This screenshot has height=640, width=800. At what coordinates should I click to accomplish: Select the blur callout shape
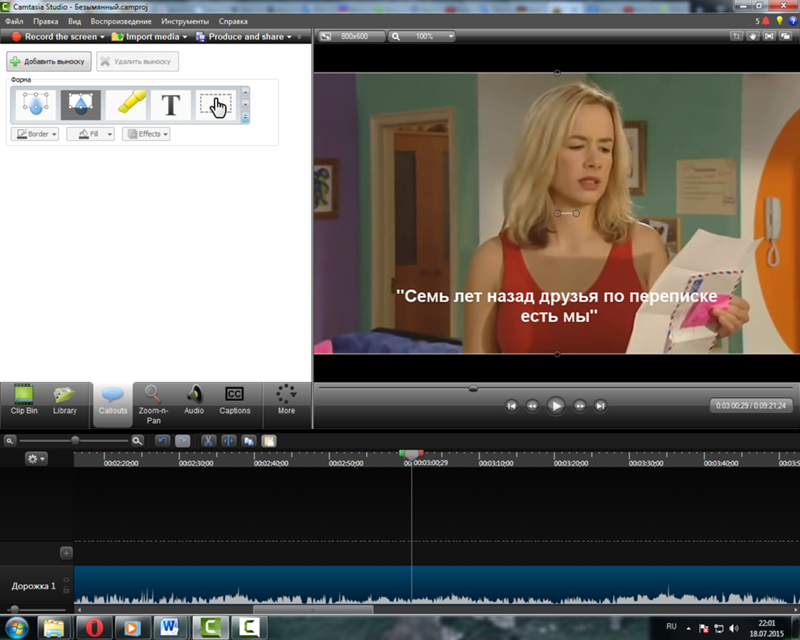[x=36, y=105]
